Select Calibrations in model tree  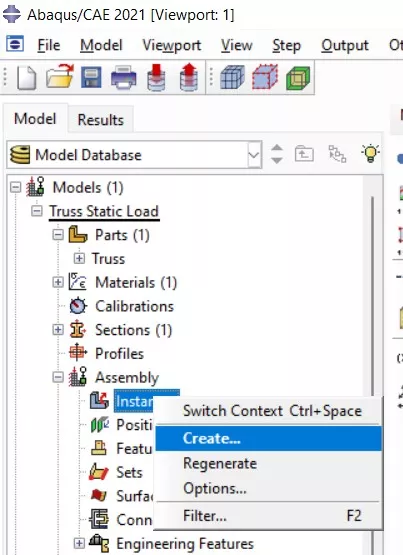click(x=134, y=306)
